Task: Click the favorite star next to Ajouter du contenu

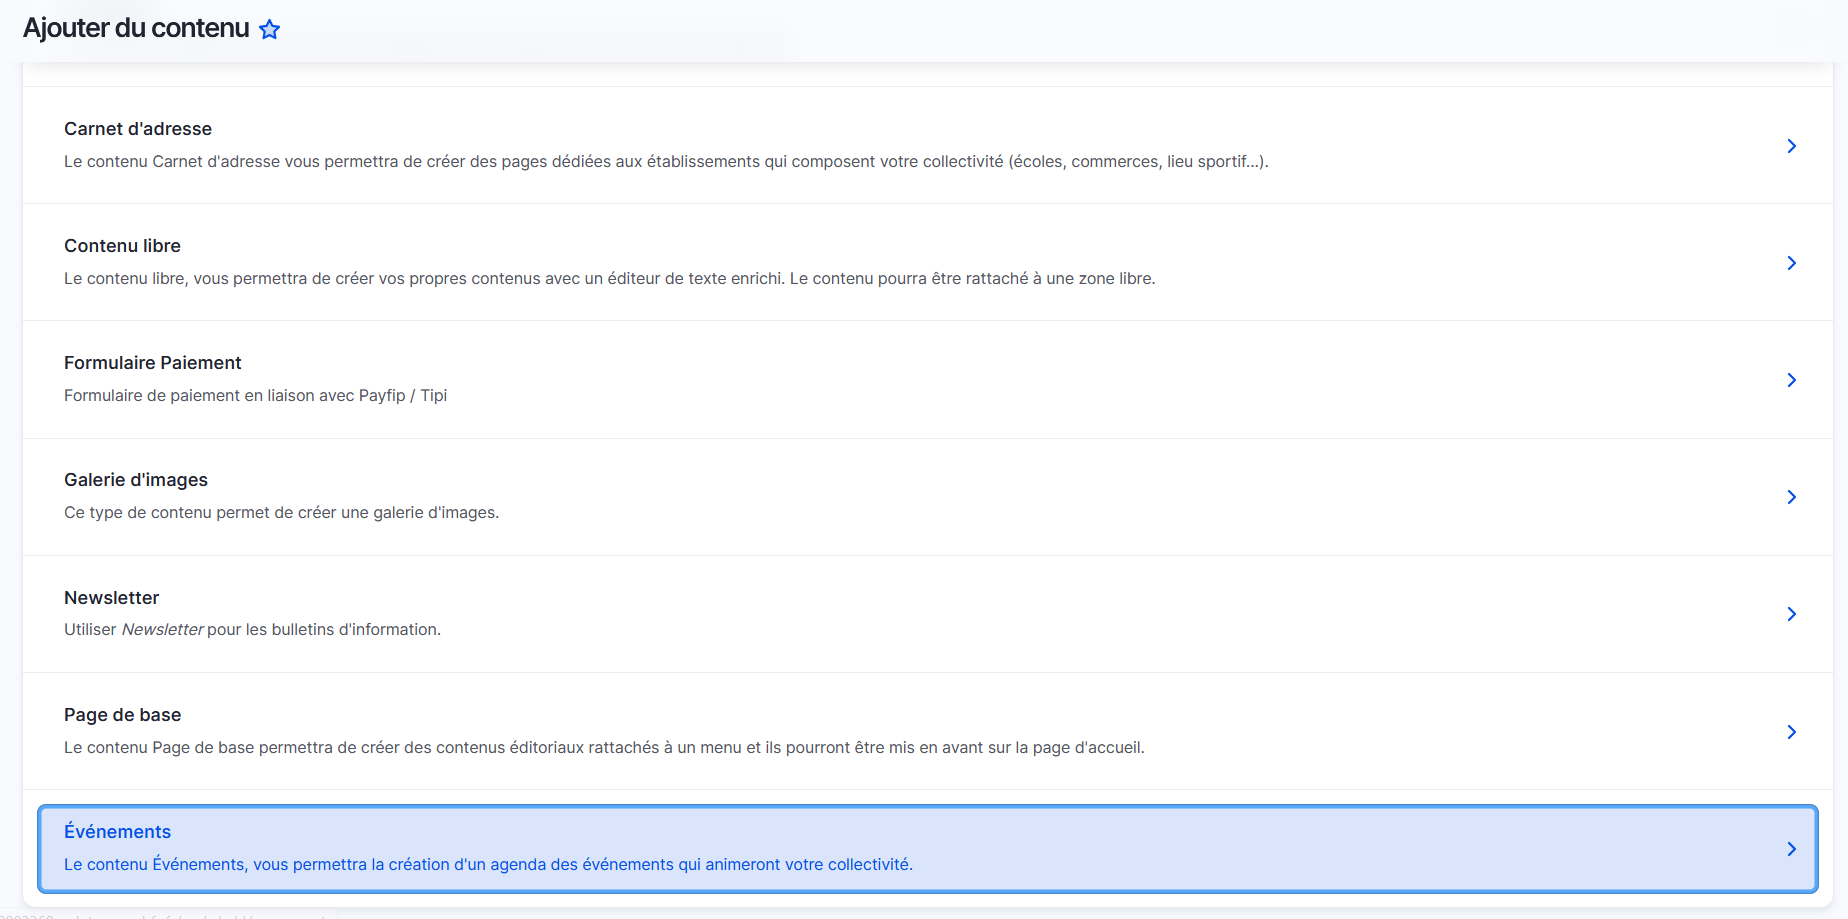Action: click(269, 30)
